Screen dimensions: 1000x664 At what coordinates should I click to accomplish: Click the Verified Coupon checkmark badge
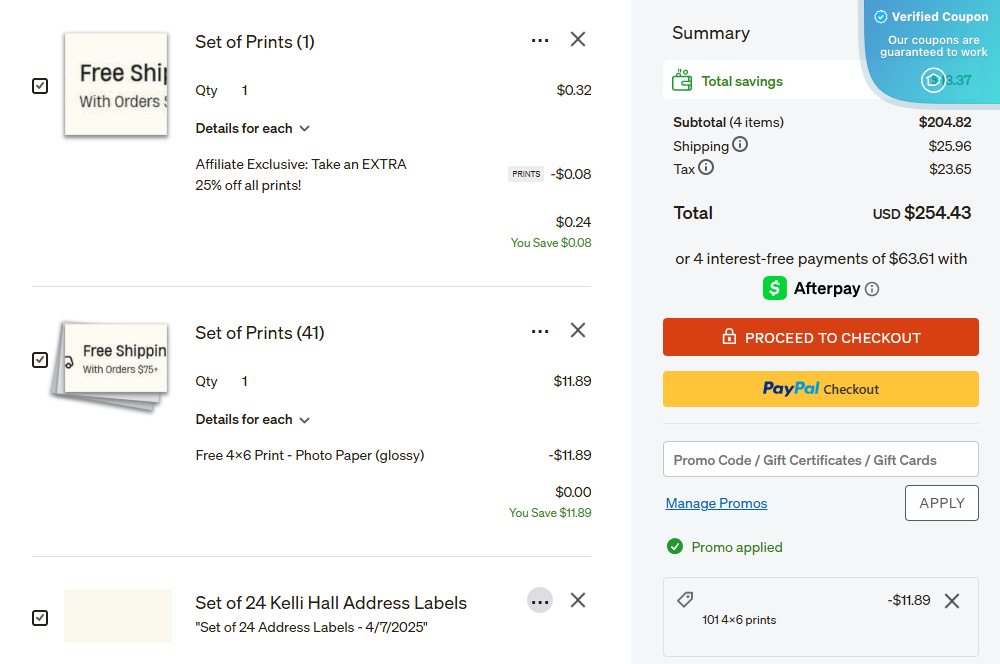tap(881, 16)
